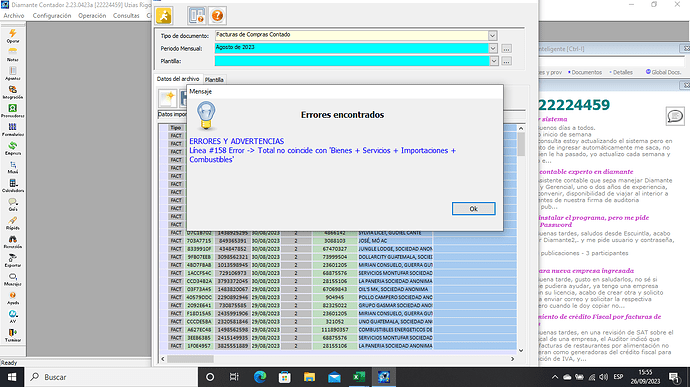
Task: Click the Operar lightning icon in sidebar
Action: pos(13,36)
